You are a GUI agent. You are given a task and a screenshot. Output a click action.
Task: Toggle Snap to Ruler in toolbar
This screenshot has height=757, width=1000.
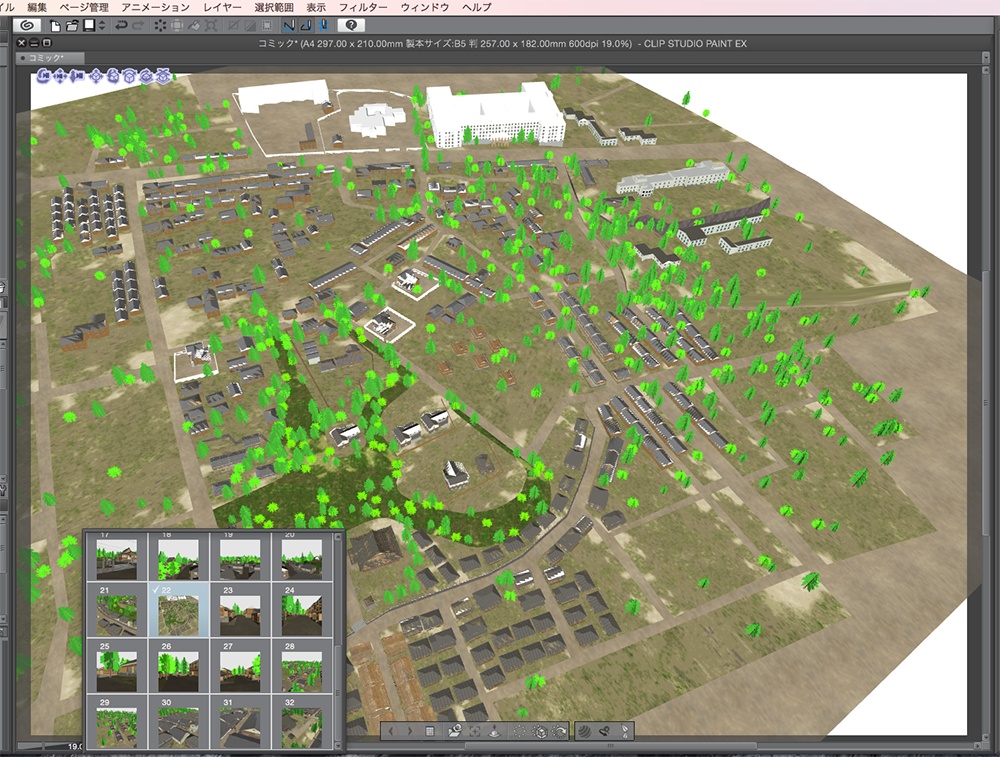289,26
